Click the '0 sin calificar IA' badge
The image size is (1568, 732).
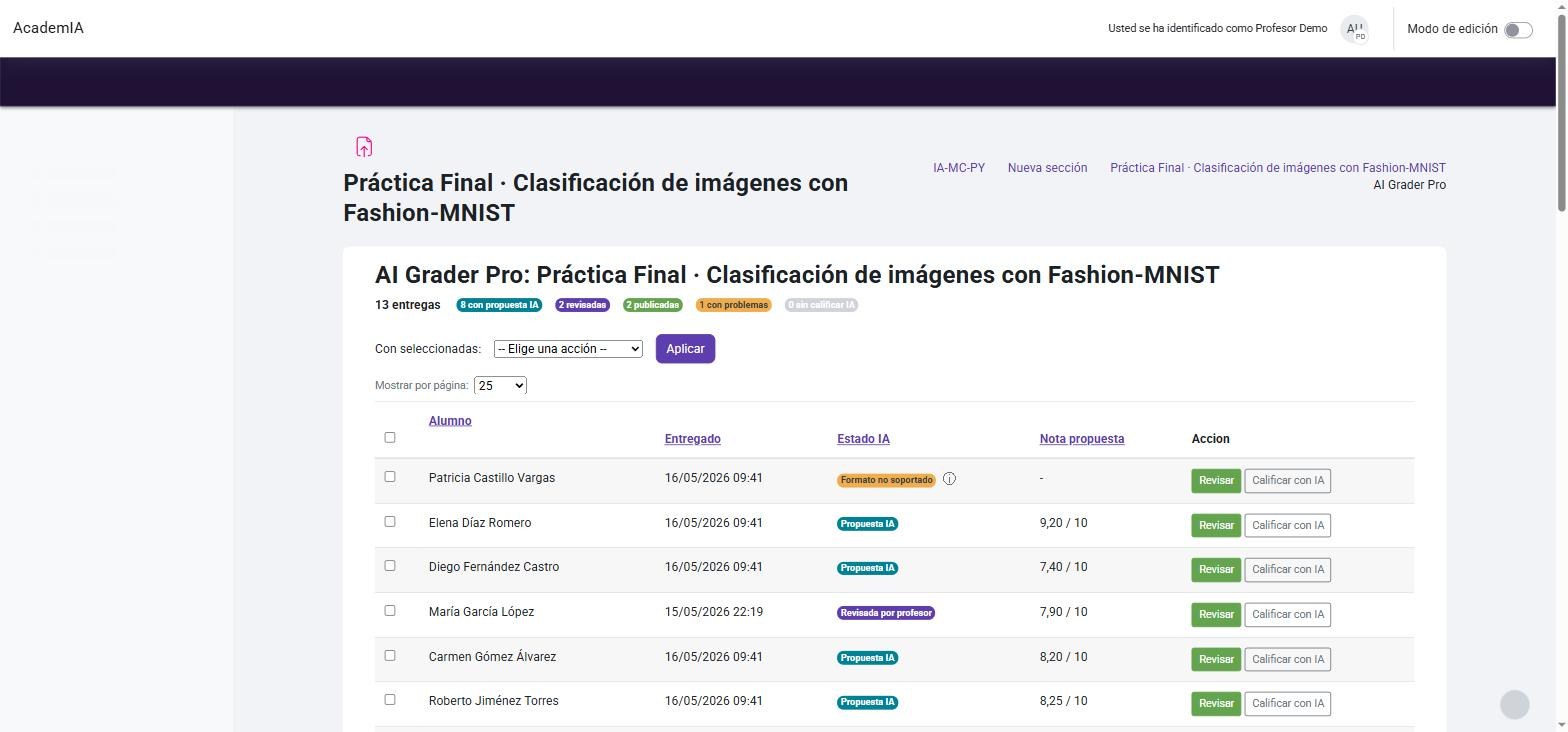821,305
